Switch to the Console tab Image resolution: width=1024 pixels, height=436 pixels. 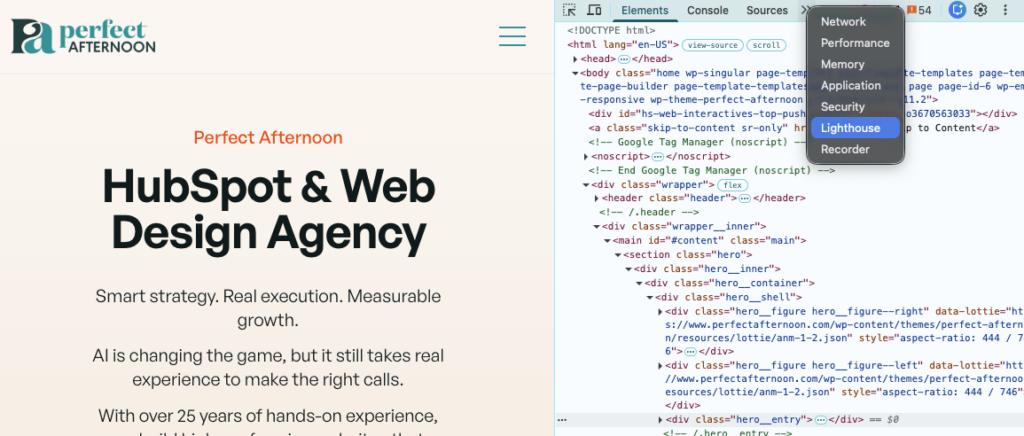(707, 10)
